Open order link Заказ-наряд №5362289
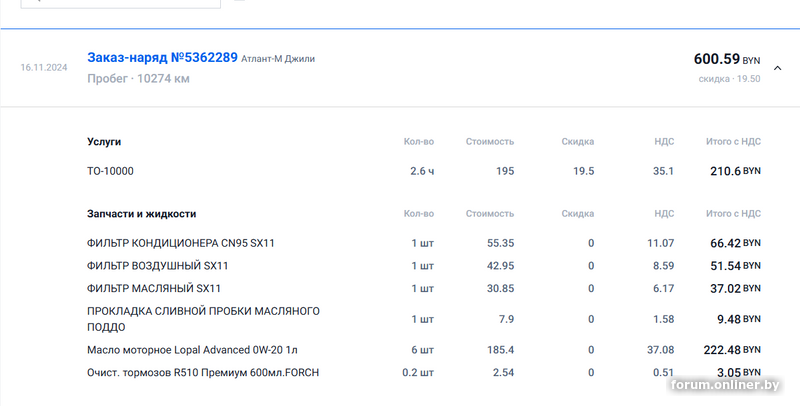The image size is (800, 406). tap(162, 58)
